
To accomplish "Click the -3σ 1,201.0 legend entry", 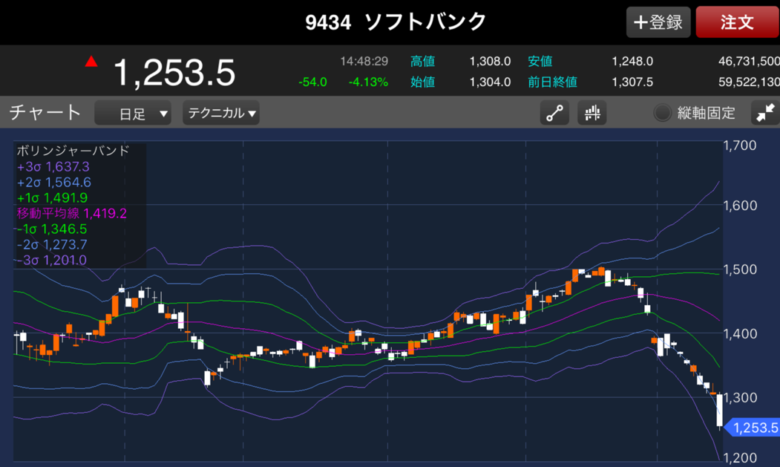I will click(52, 260).
